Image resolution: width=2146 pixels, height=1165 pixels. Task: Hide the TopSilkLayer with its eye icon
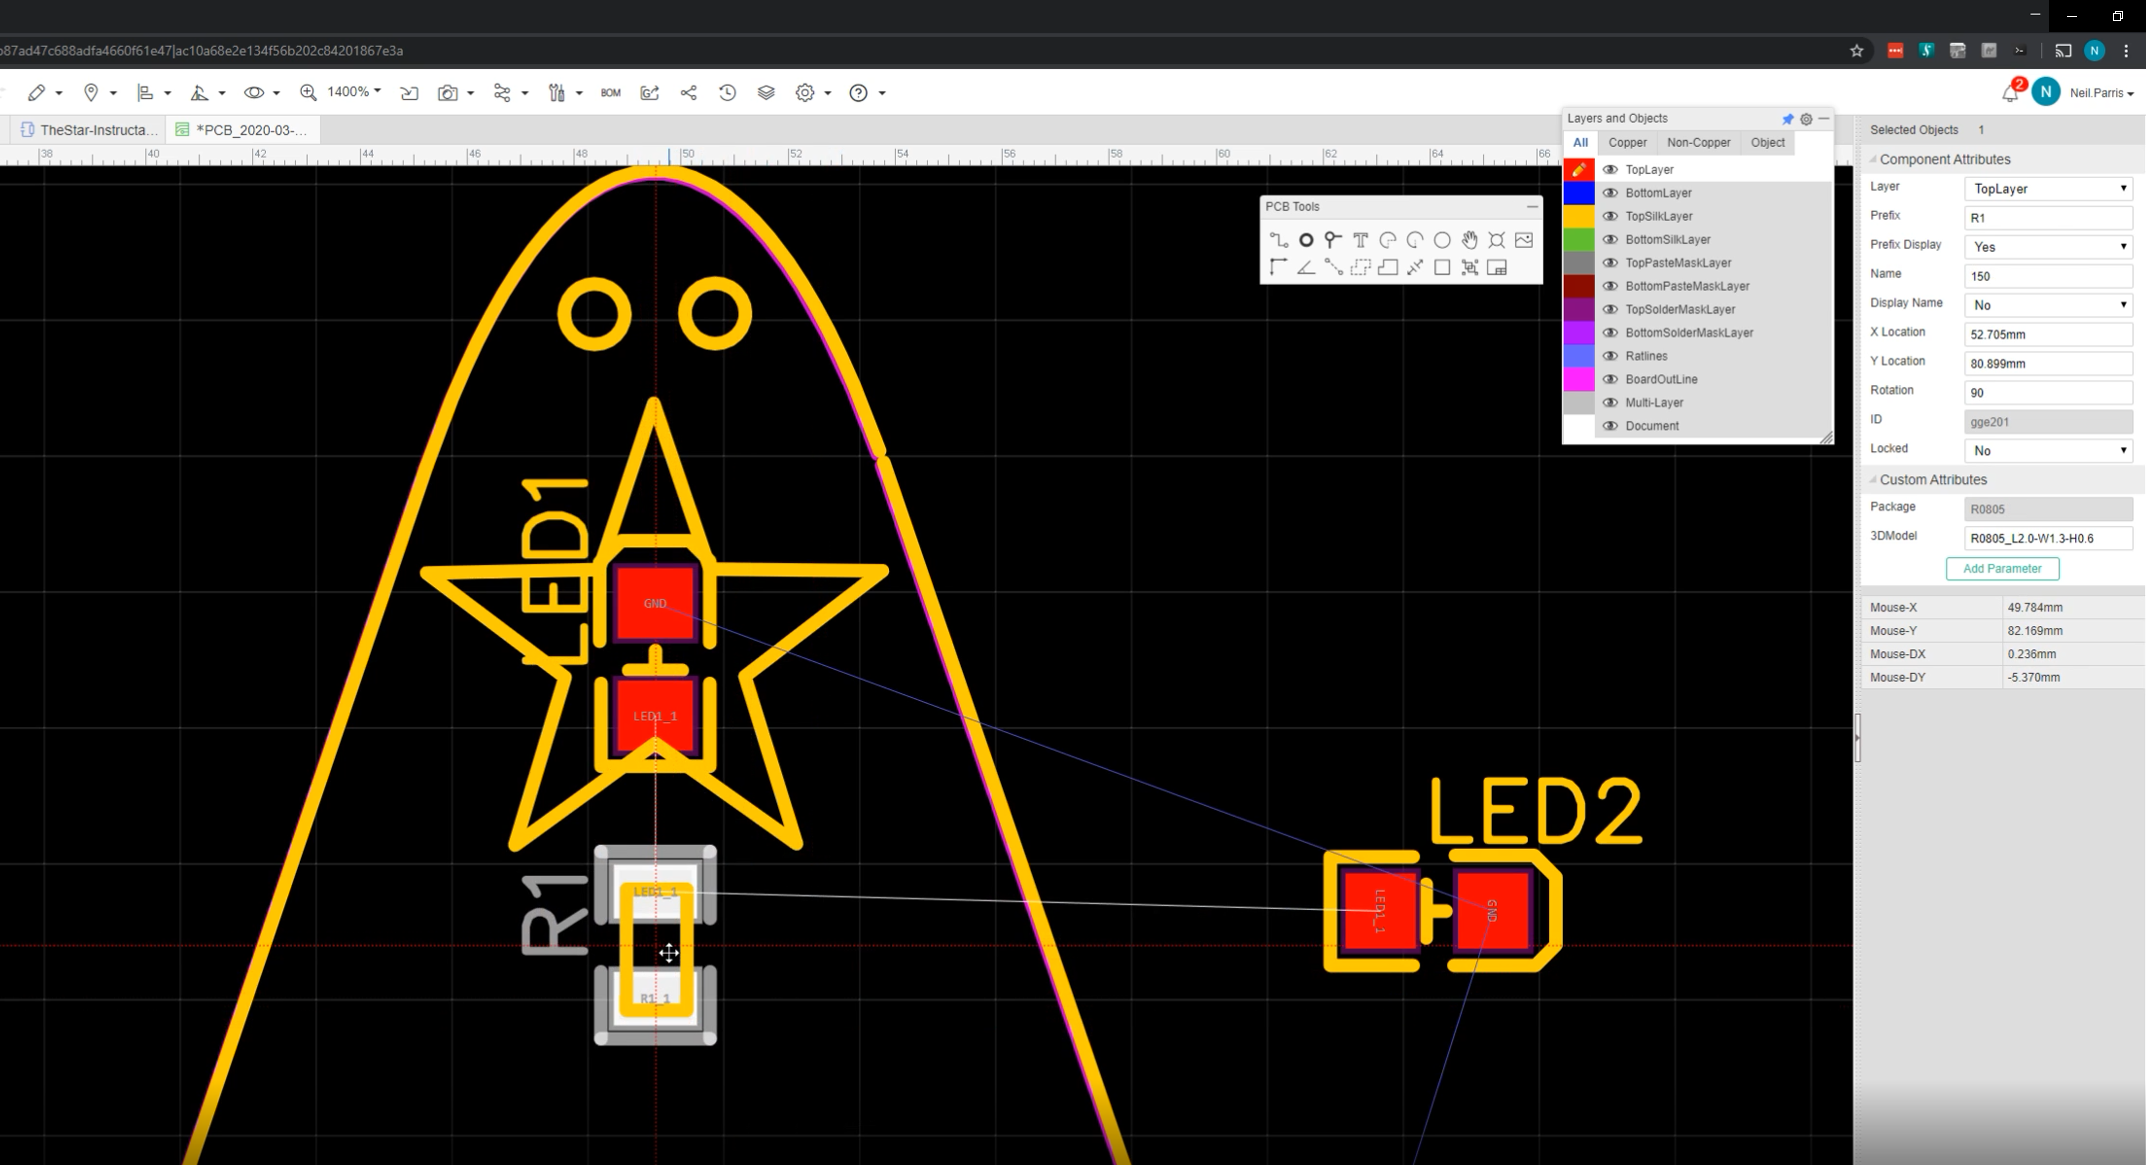[x=1610, y=216]
